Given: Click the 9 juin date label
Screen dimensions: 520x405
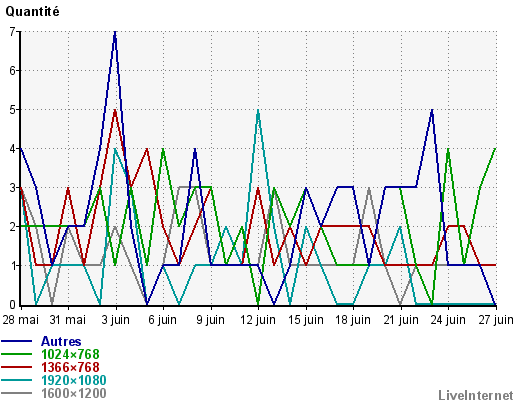Looking at the screenshot, I should tap(210, 320).
